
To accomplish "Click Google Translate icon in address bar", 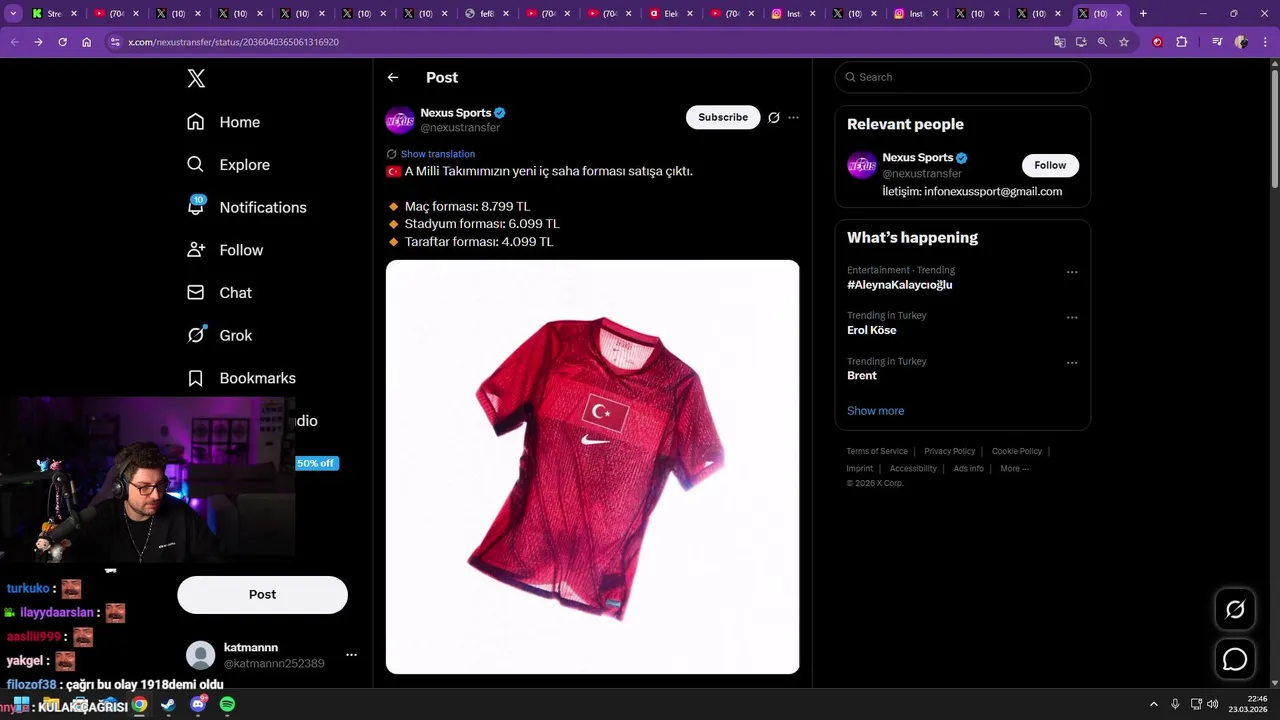I will tap(1060, 42).
